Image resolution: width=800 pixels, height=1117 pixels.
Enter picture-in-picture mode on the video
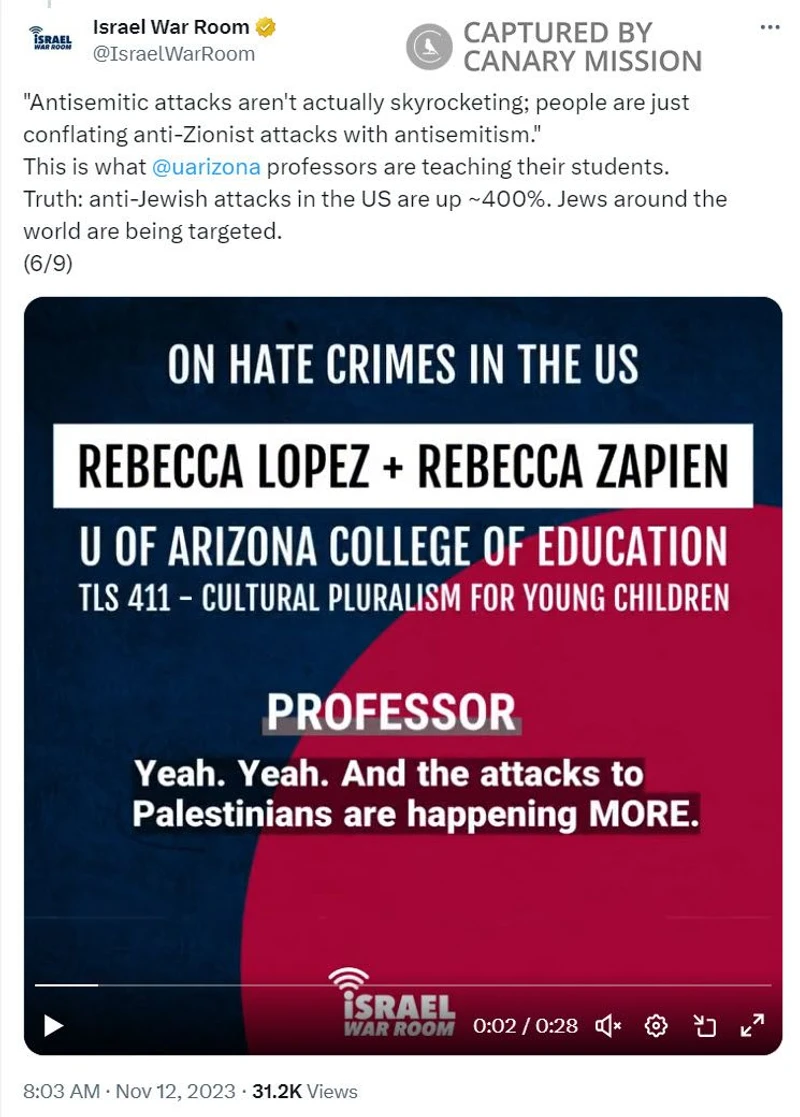point(705,1026)
